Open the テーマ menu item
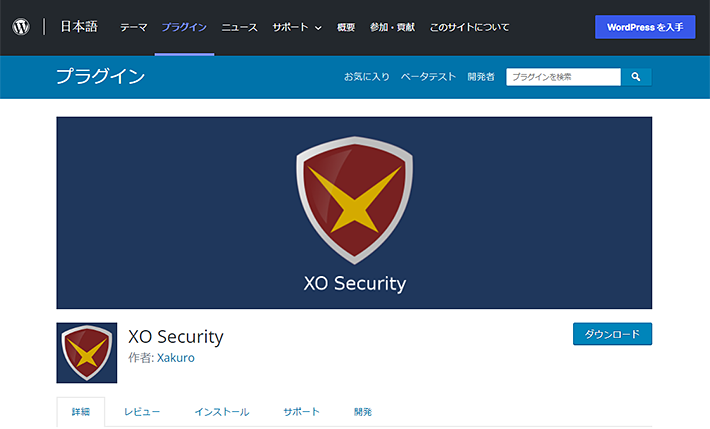This screenshot has width=710, height=429. [x=134, y=27]
